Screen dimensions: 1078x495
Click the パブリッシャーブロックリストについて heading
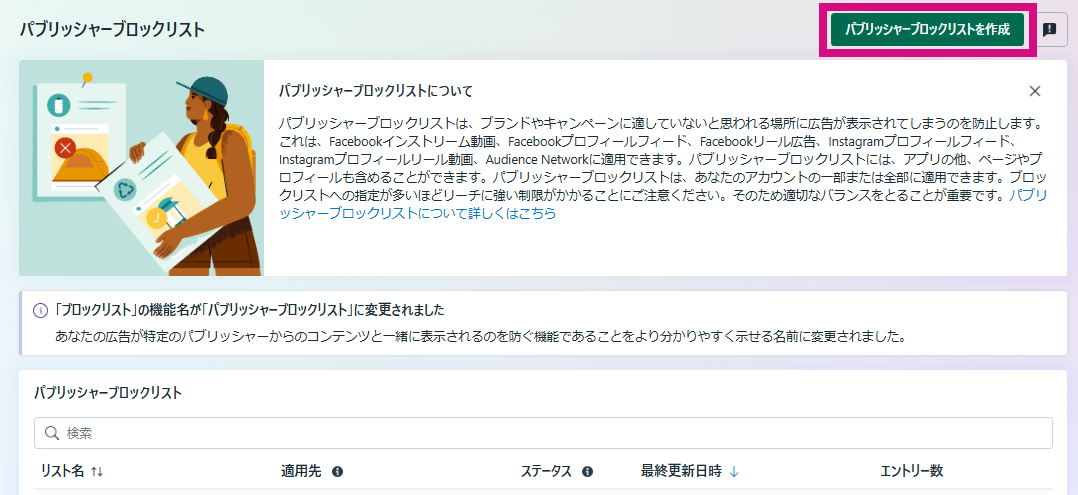click(x=375, y=91)
